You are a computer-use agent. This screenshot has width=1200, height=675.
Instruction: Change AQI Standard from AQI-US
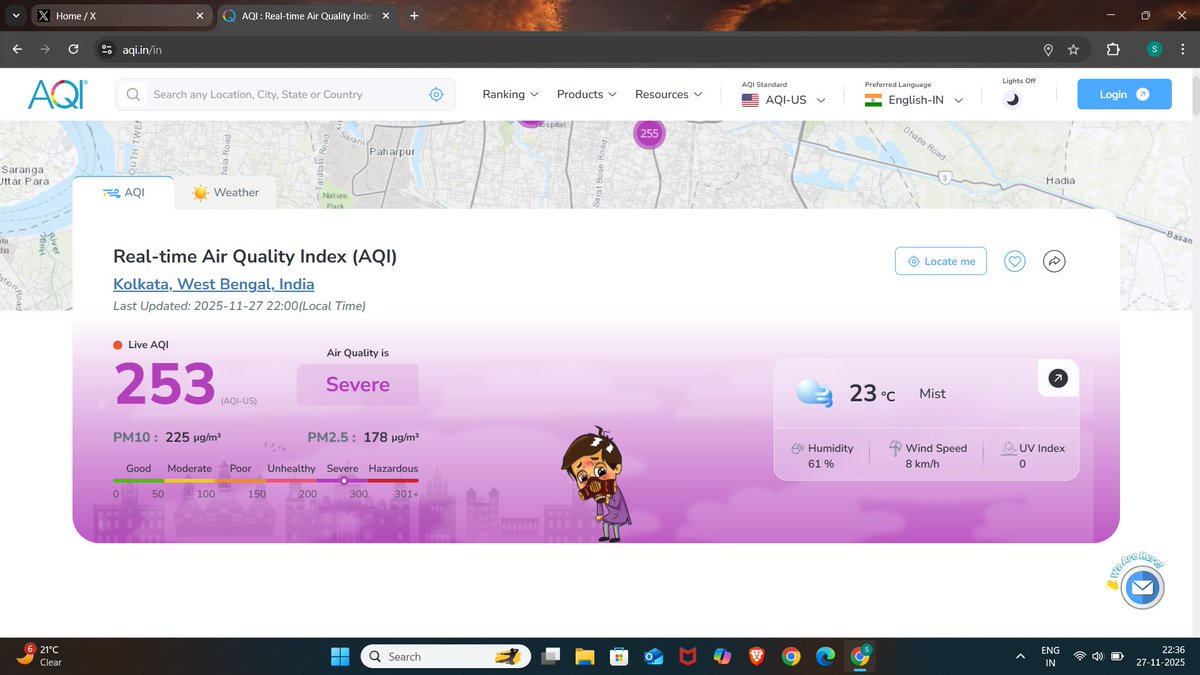coord(784,100)
